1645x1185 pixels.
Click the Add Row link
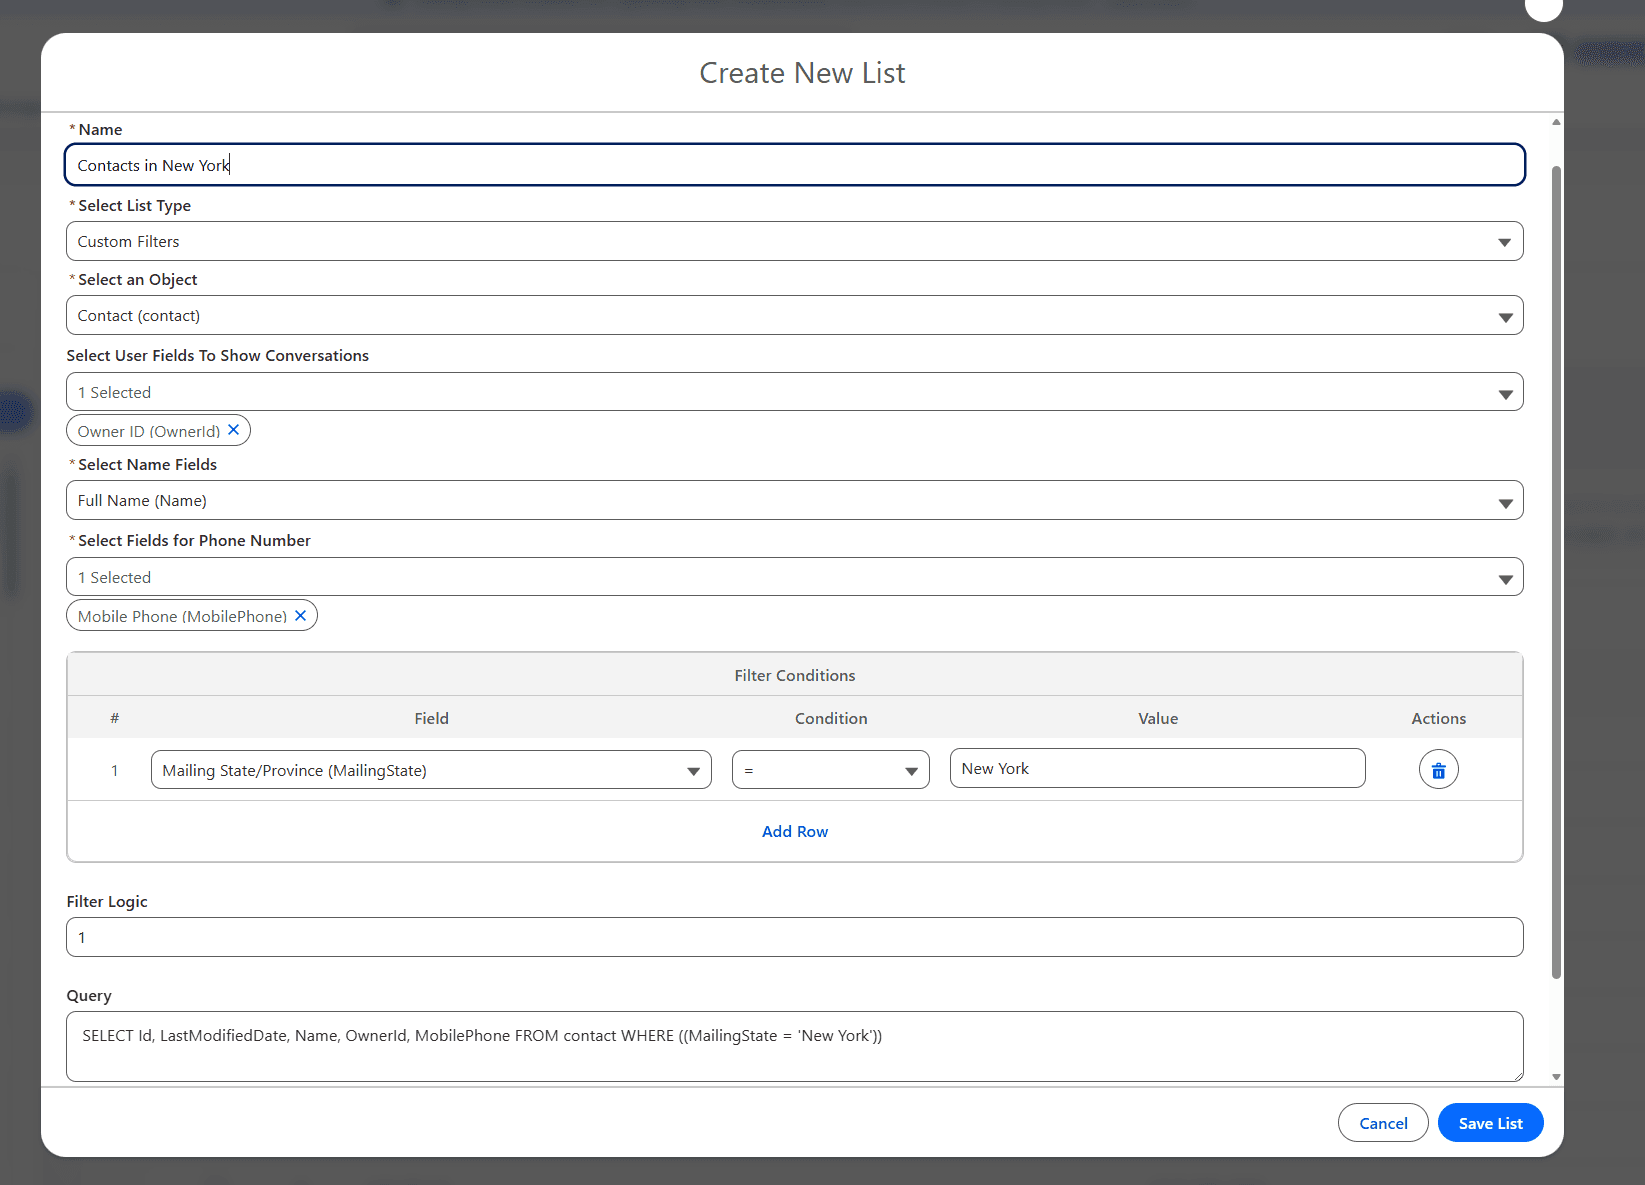coord(794,831)
